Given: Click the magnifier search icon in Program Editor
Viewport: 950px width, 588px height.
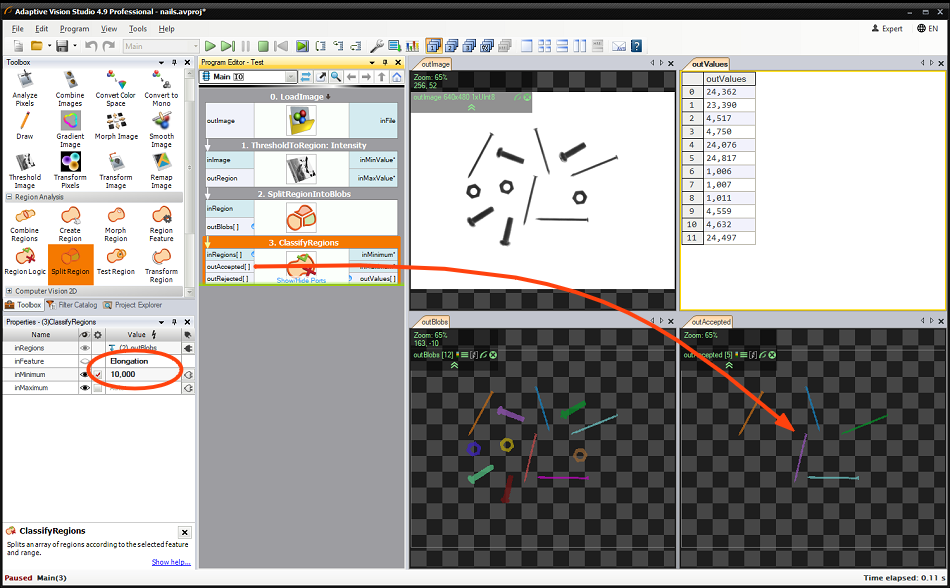Looking at the screenshot, I should (335, 77).
